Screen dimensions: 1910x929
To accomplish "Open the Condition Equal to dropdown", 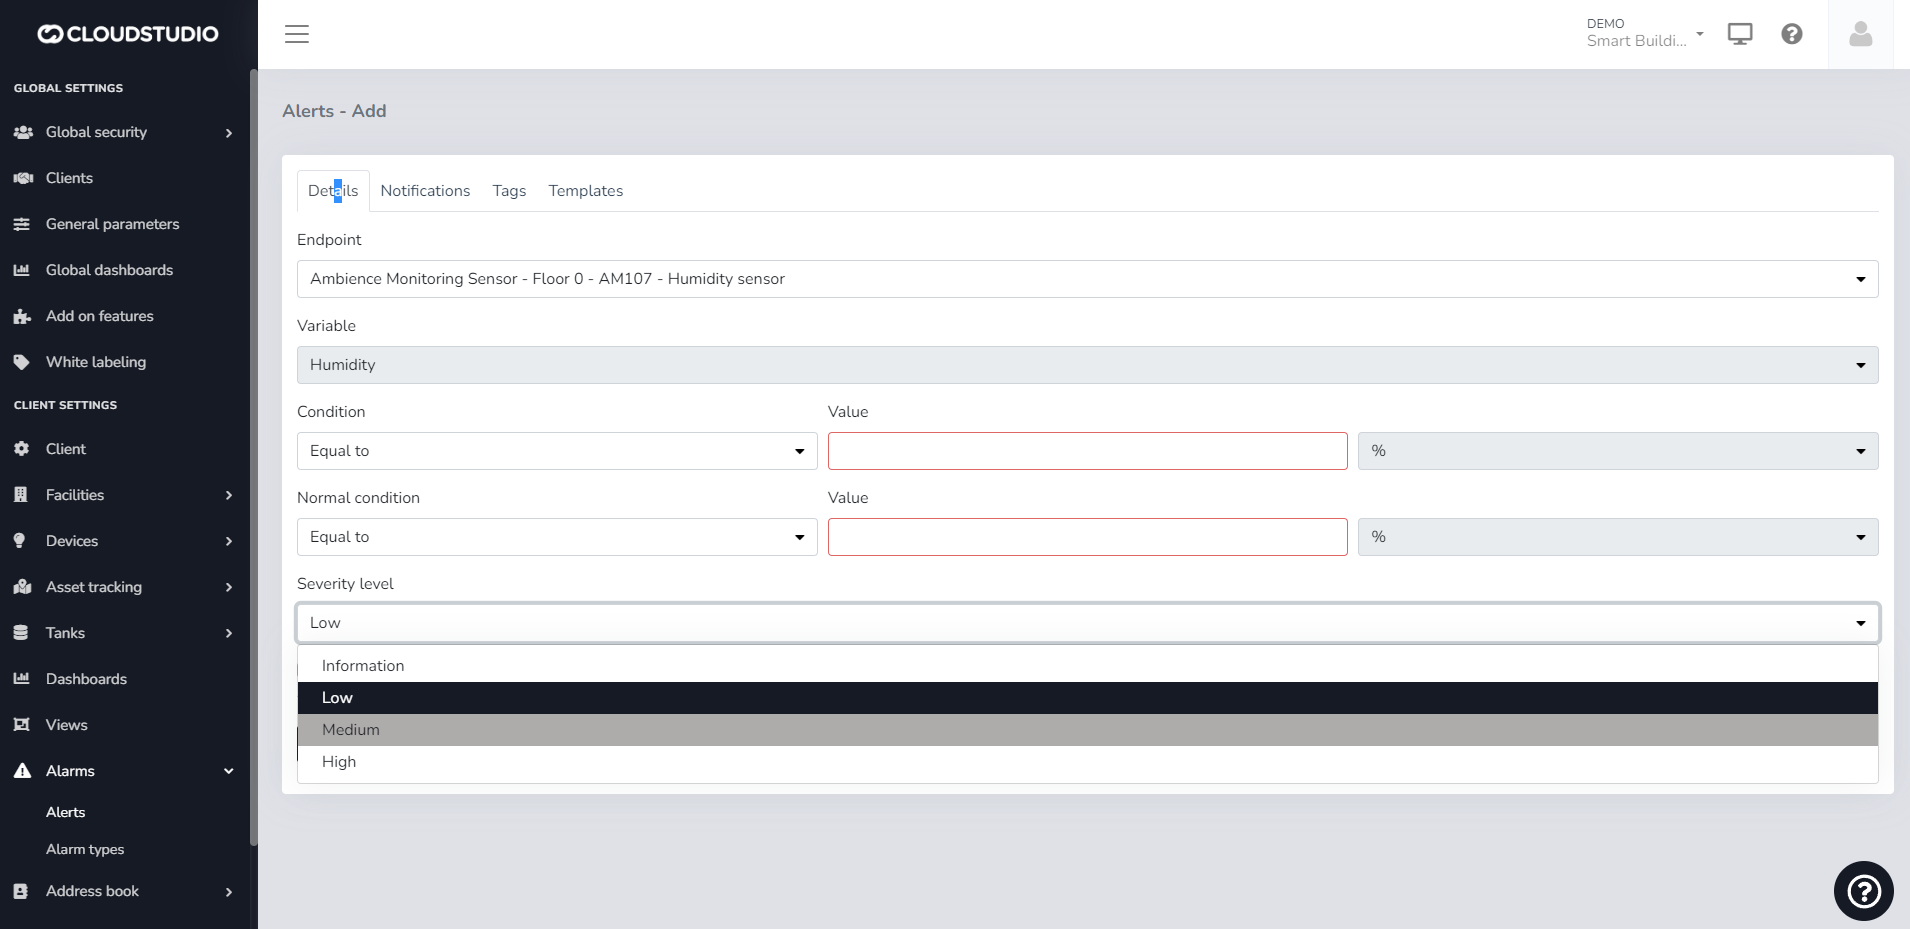I will (x=557, y=451).
